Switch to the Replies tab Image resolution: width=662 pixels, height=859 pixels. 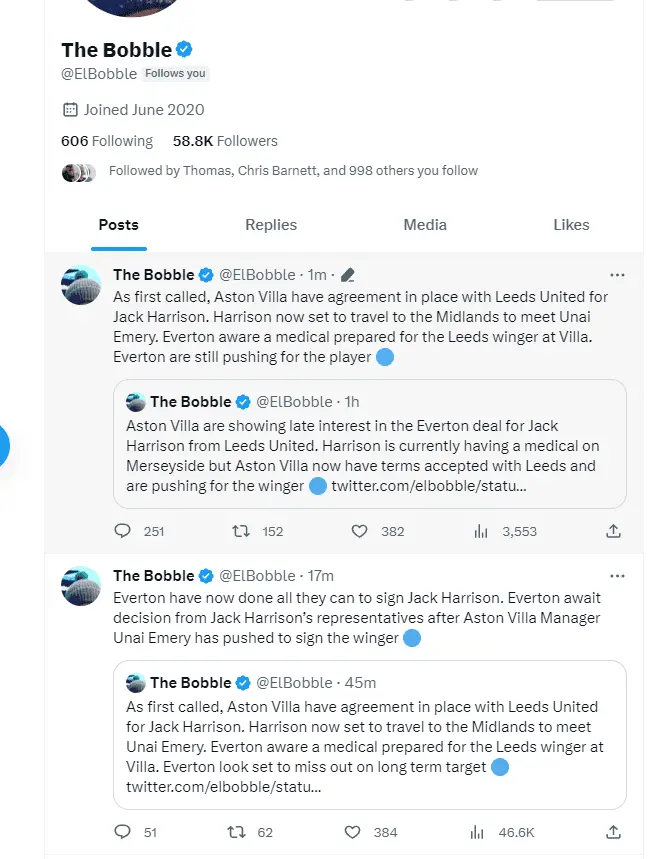click(x=271, y=225)
